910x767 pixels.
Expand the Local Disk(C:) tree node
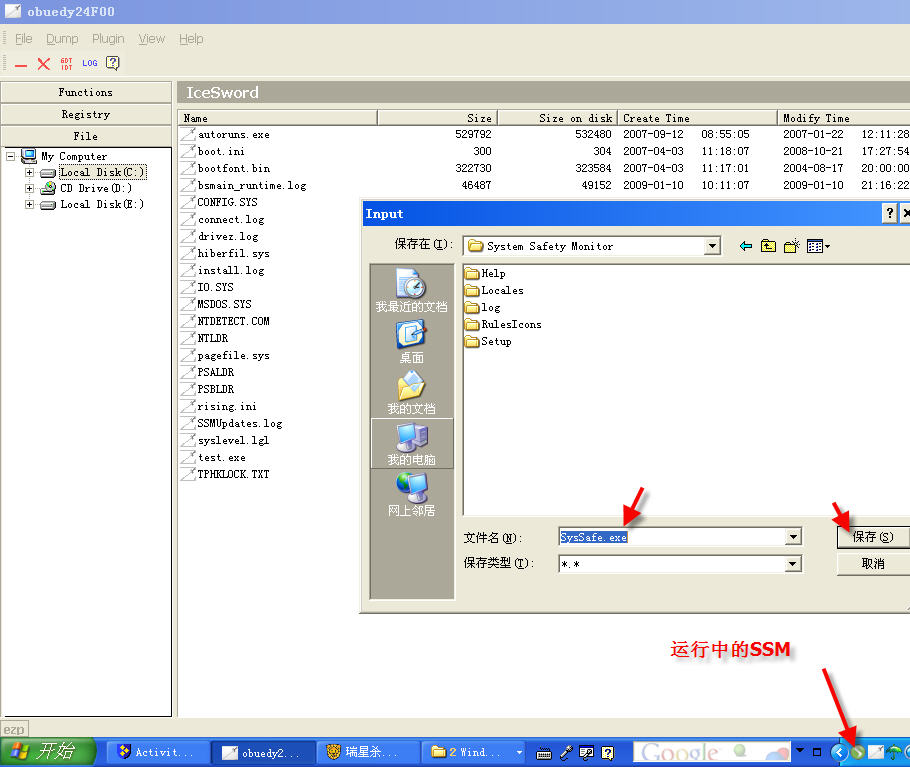pyautogui.click(x=29, y=172)
